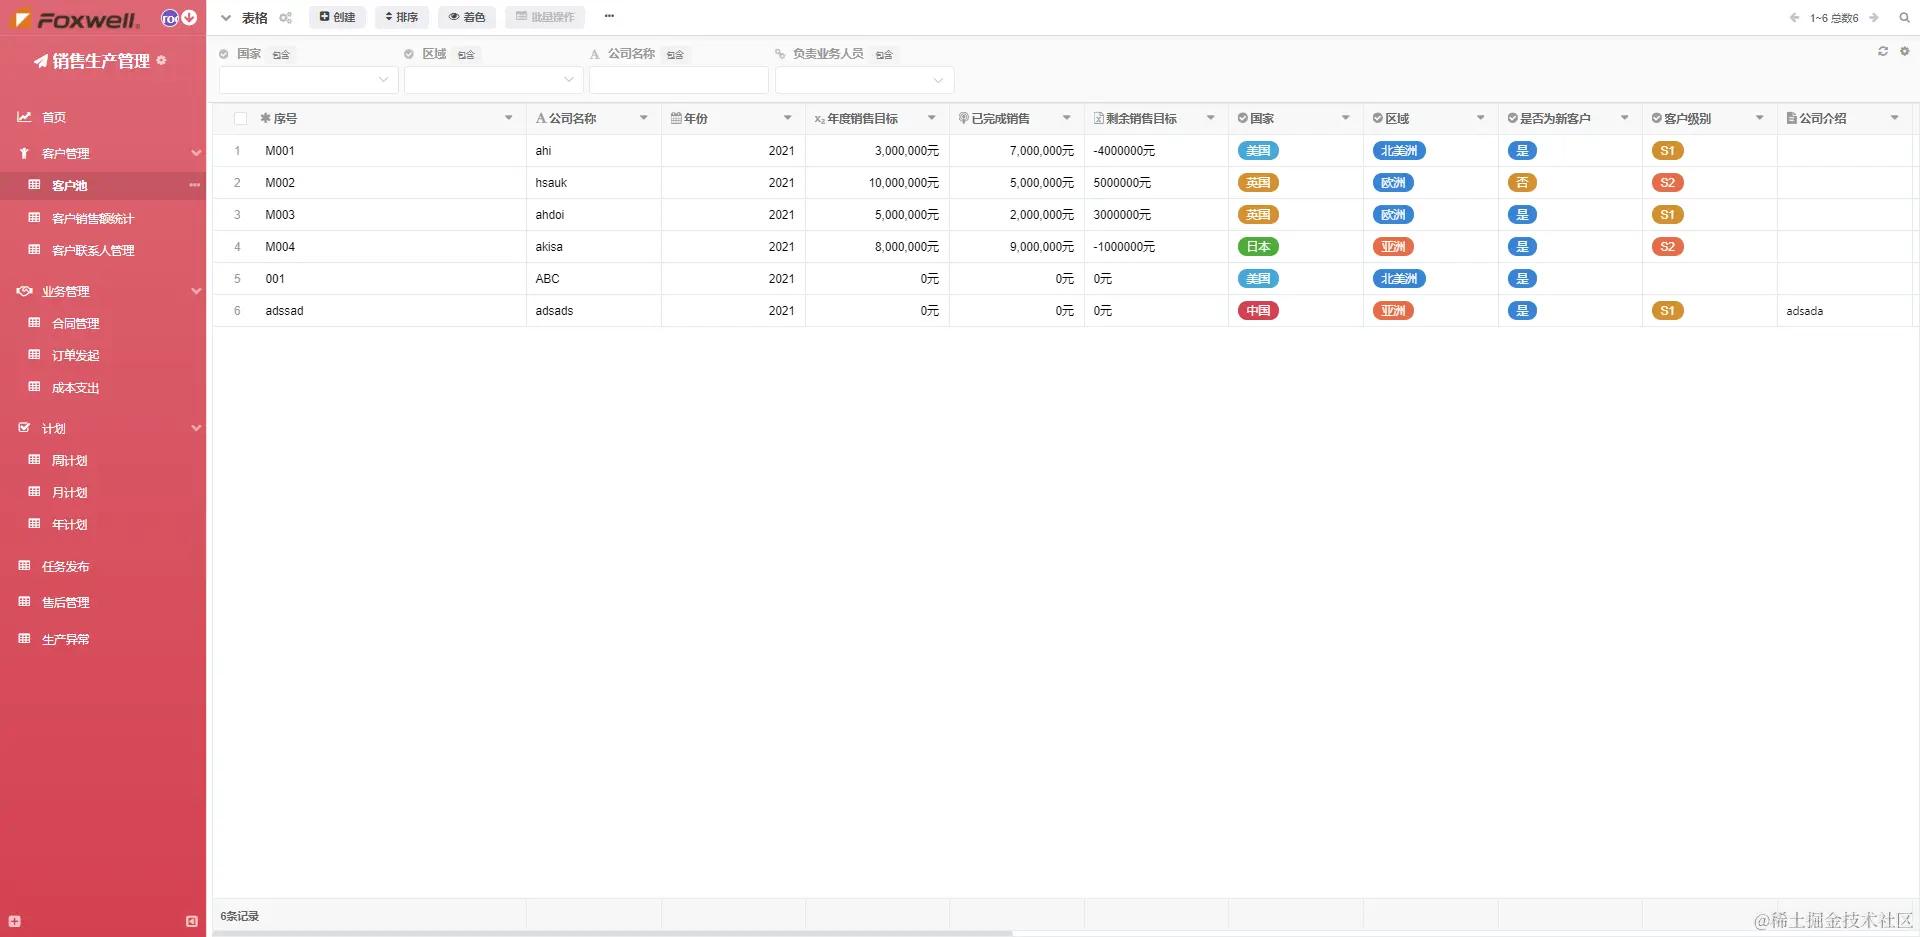Select 客户池 in the sidebar
1920x937 pixels.
click(x=70, y=185)
